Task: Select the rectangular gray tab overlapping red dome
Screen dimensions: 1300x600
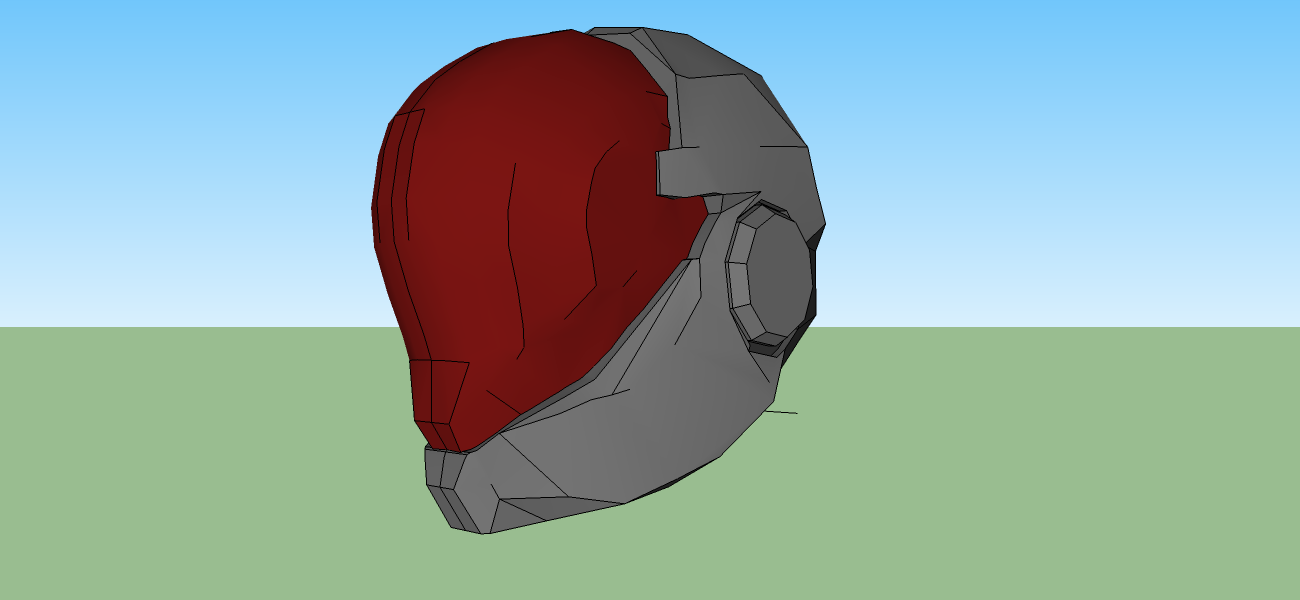Action: (x=692, y=170)
